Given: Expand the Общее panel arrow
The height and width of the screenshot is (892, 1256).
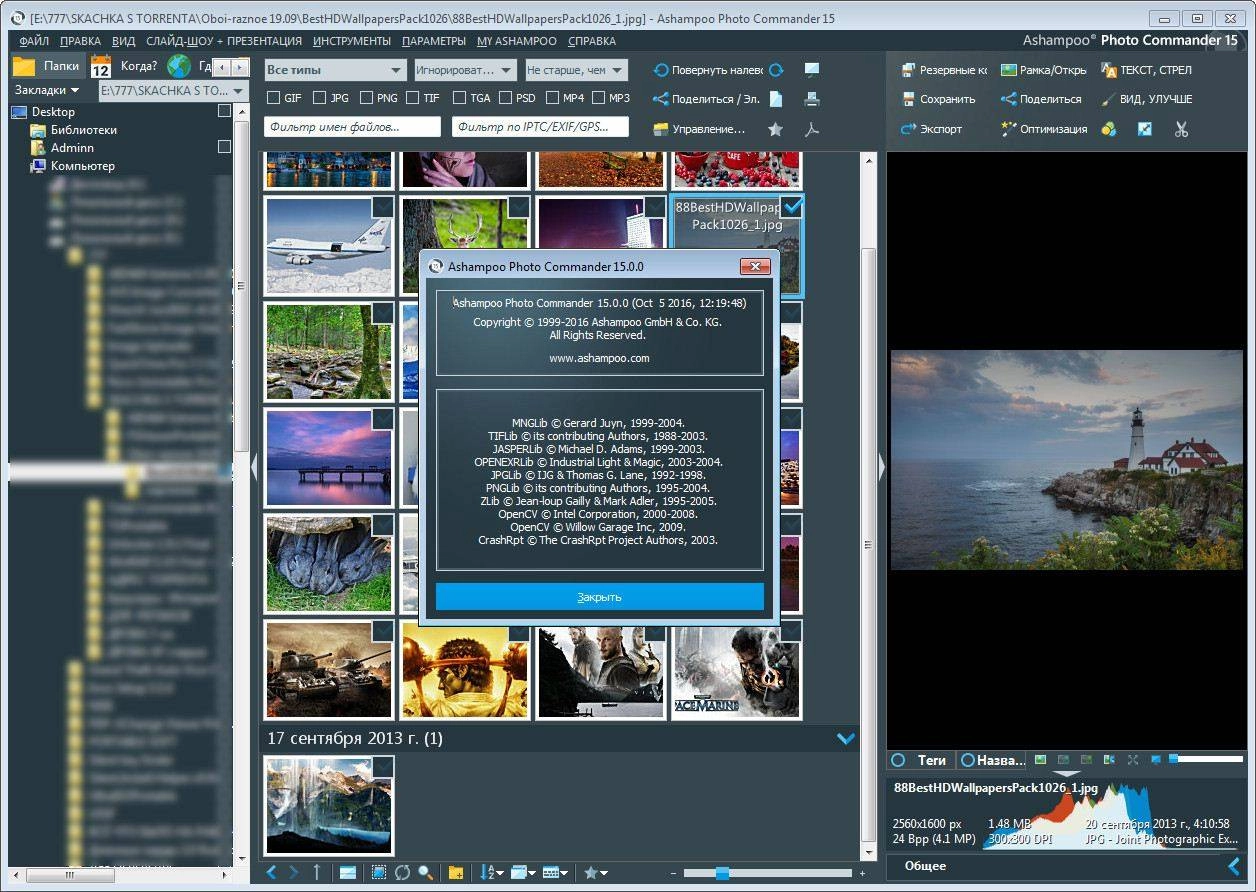Looking at the screenshot, I should [x=1233, y=866].
